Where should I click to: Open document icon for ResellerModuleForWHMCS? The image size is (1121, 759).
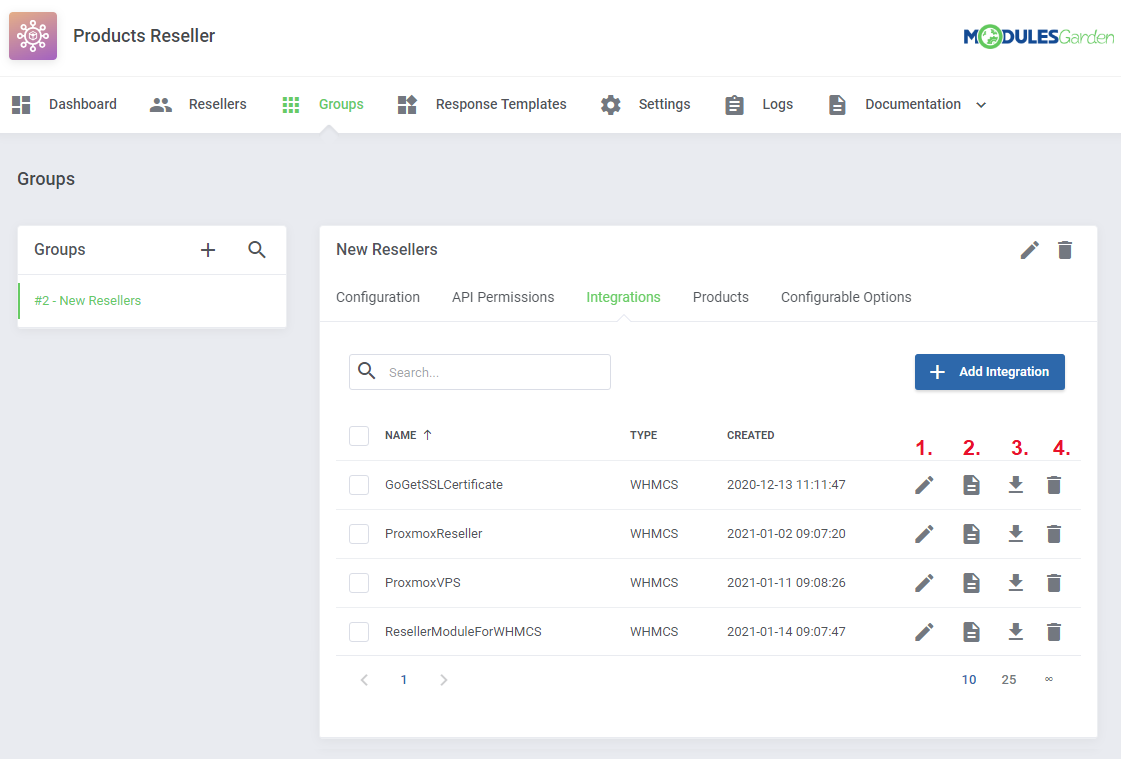(971, 632)
